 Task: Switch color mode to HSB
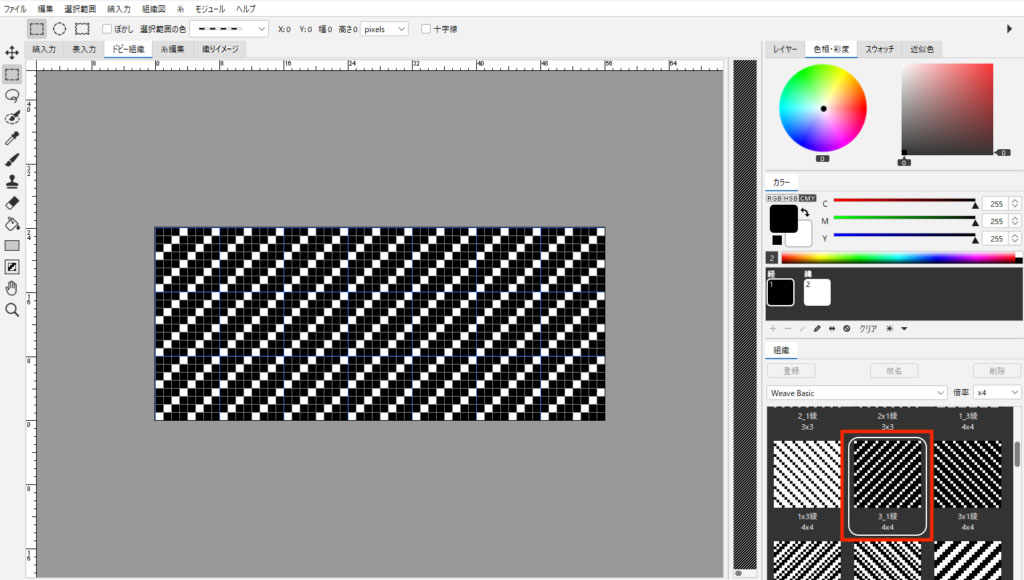[791, 198]
